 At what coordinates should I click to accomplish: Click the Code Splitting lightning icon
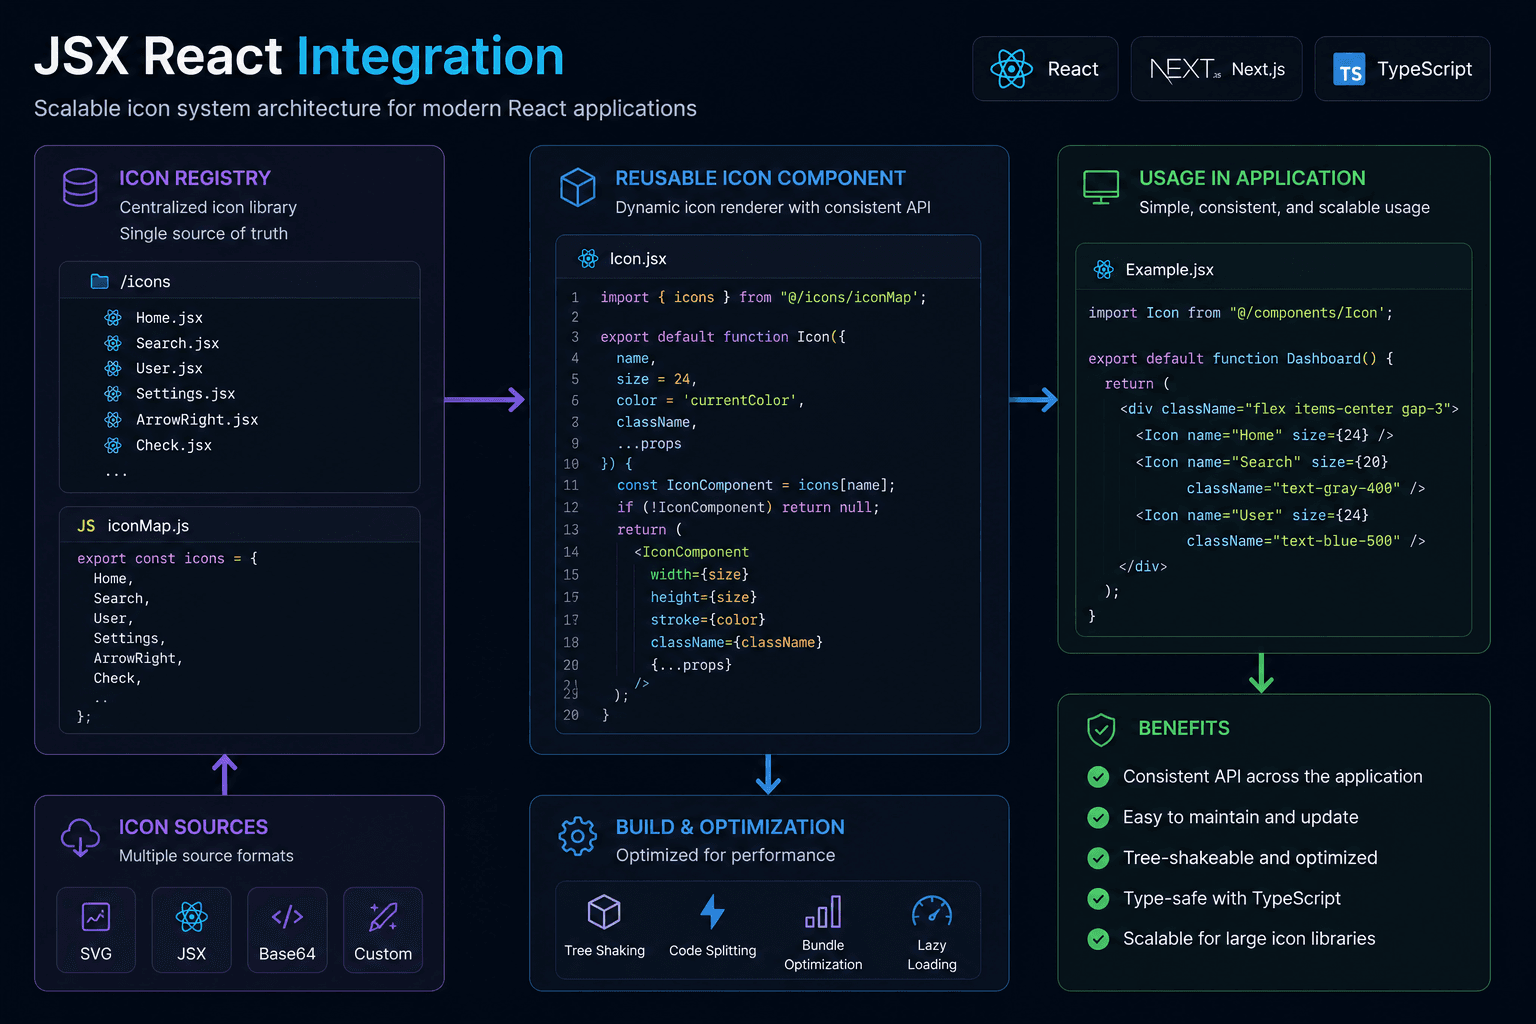[712, 912]
